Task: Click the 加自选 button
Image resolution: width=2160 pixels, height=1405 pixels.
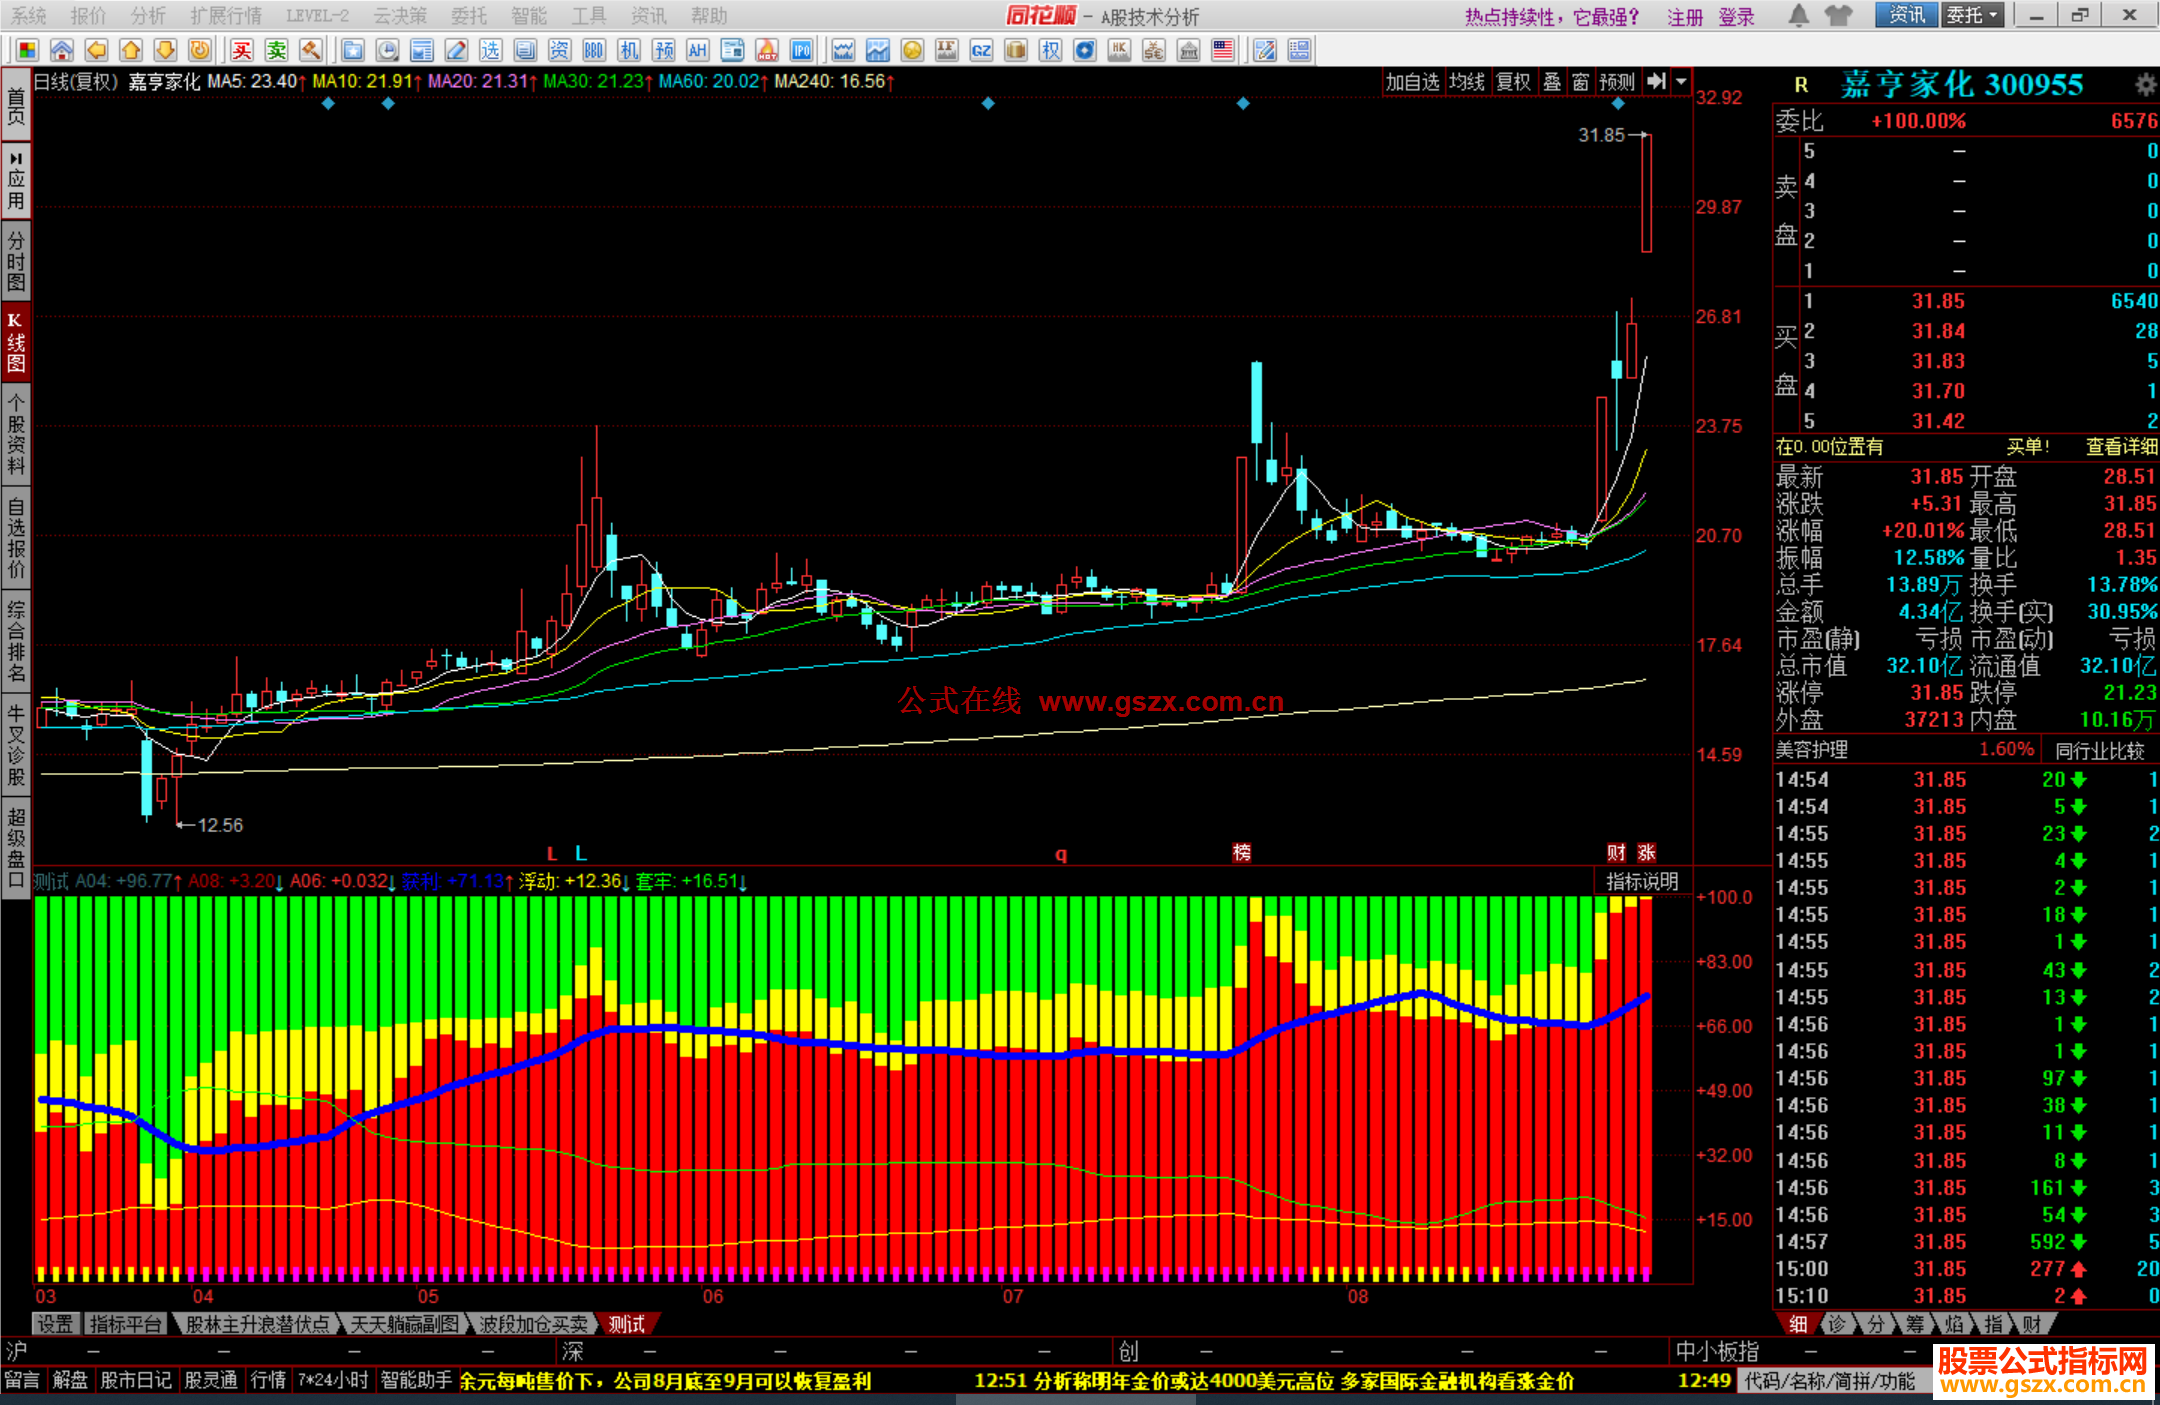Action: (x=1412, y=82)
